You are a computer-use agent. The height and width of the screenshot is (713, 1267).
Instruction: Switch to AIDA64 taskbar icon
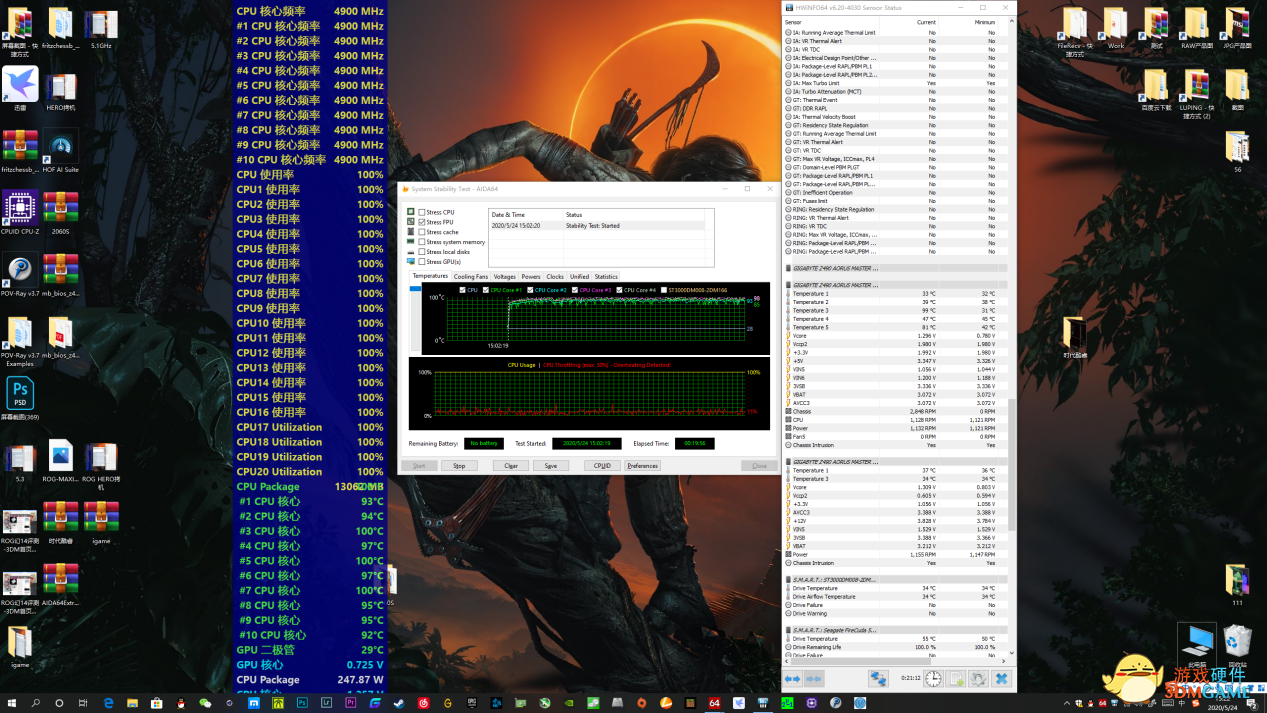(714, 703)
